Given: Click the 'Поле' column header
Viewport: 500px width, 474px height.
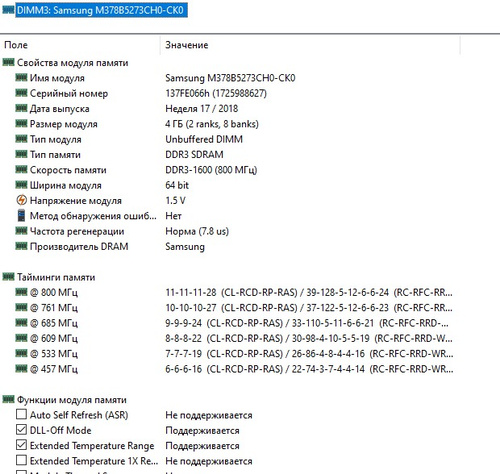Looking at the screenshot, I should 16,45.
